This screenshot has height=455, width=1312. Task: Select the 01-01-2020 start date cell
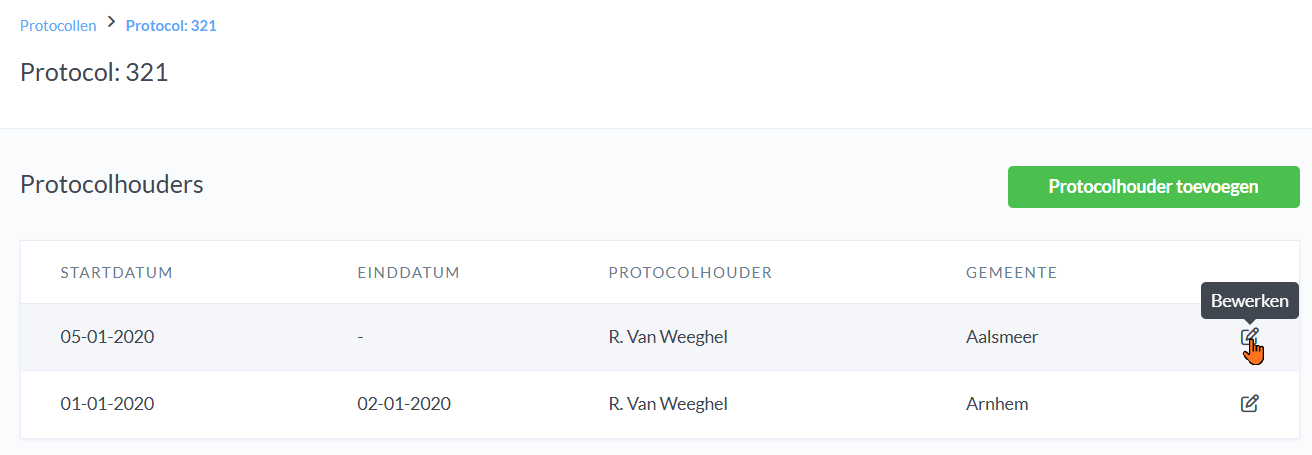[x=107, y=404]
